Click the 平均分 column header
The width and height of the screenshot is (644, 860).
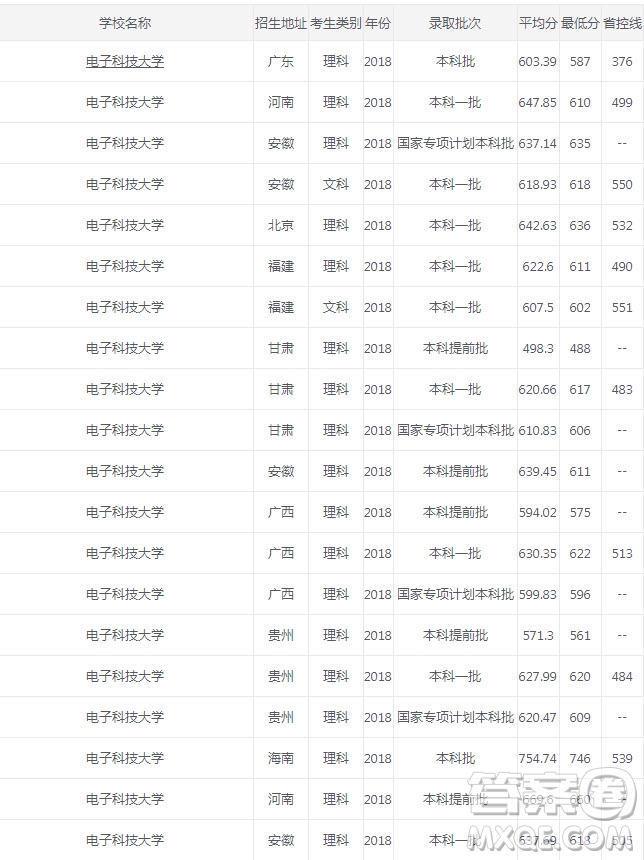pos(538,23)
